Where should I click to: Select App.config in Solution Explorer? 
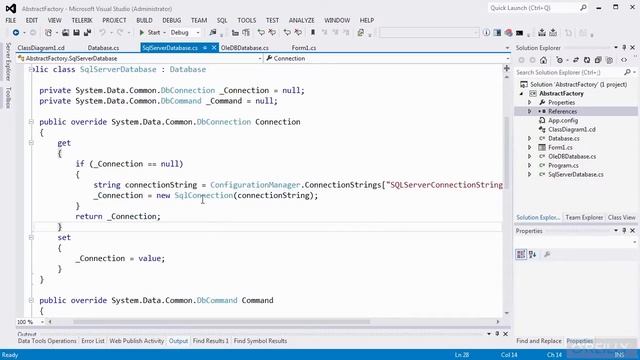[562, 120]
